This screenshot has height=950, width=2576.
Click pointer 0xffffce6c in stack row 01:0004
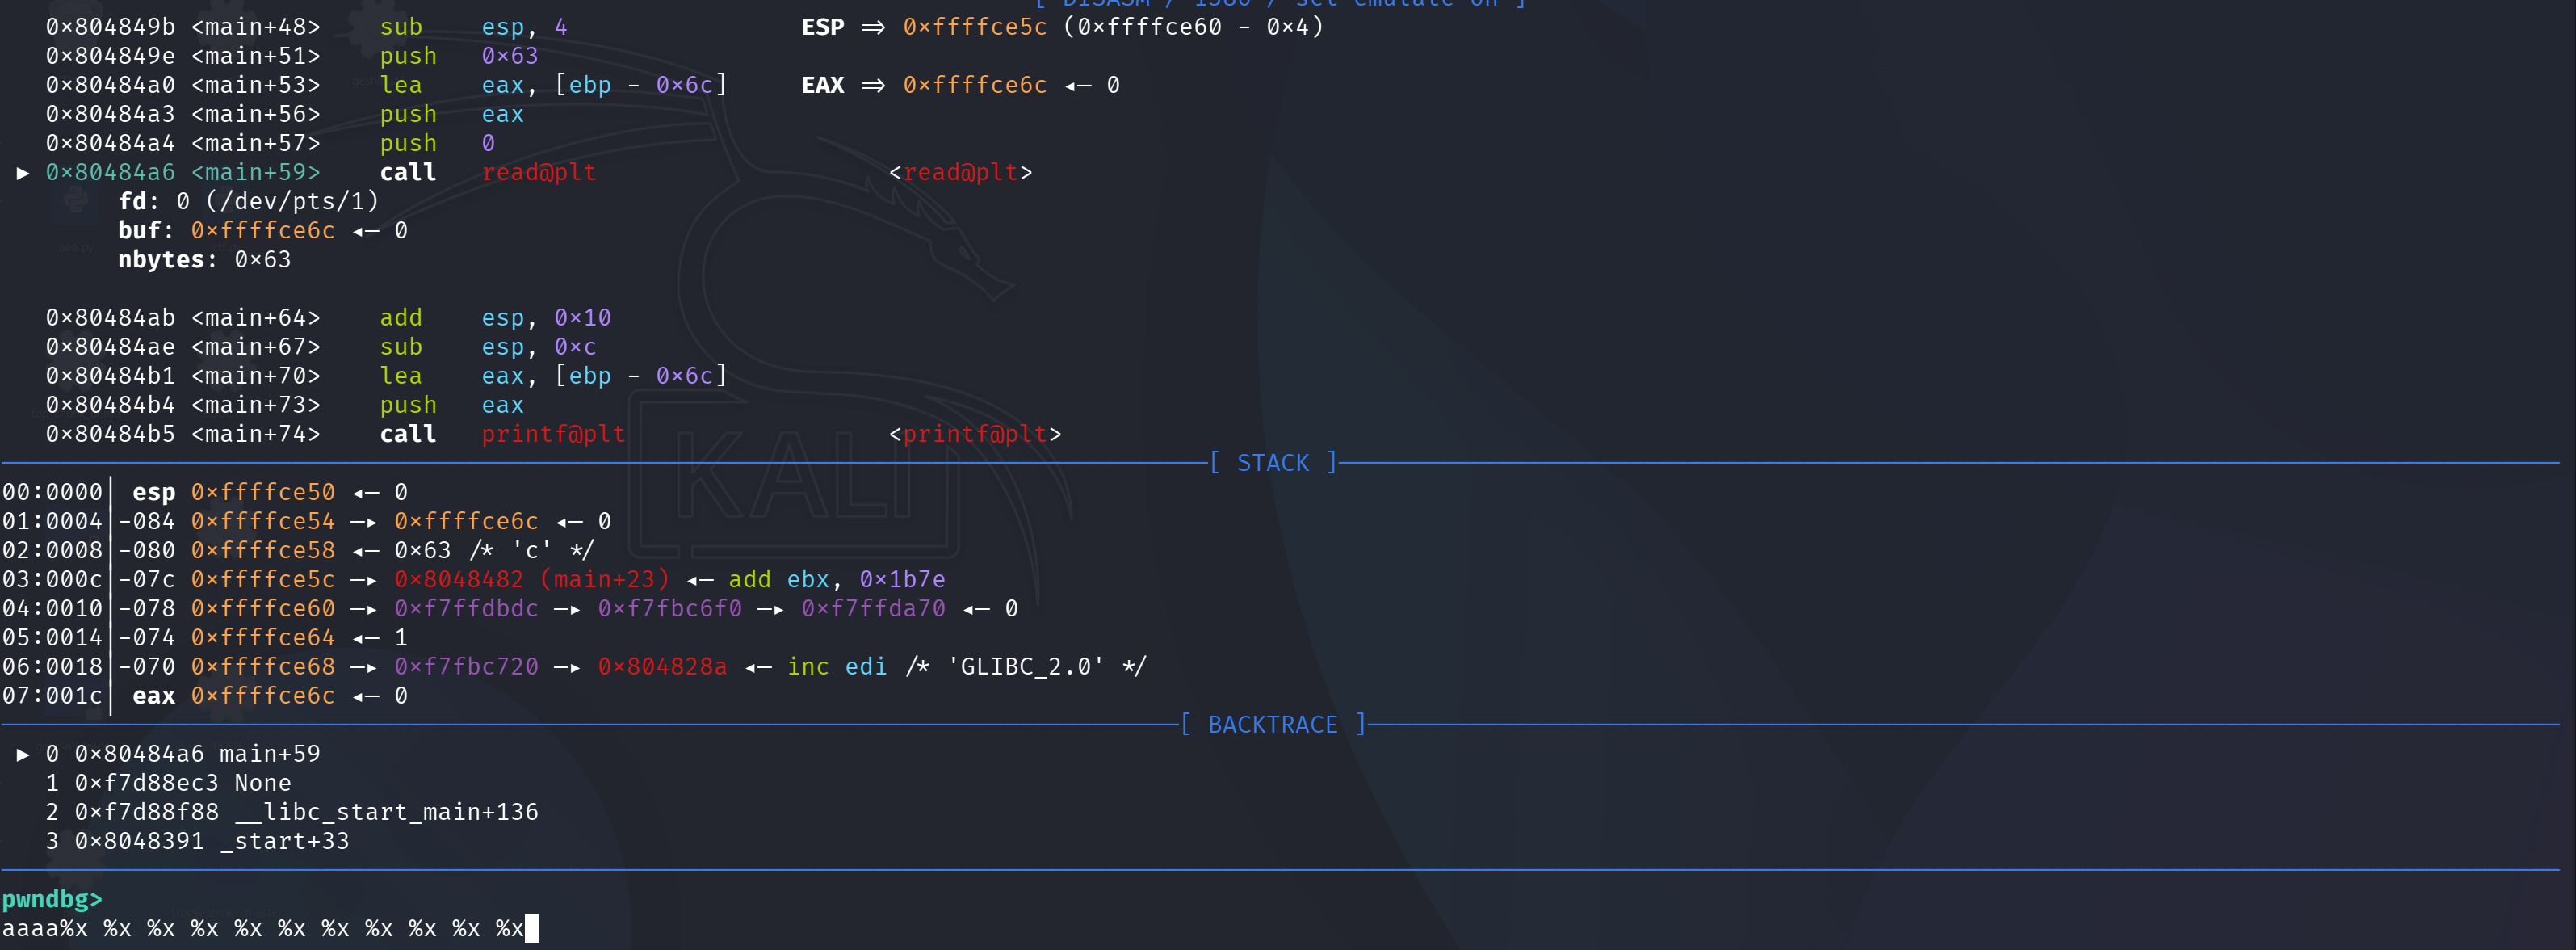coord(466,520)
